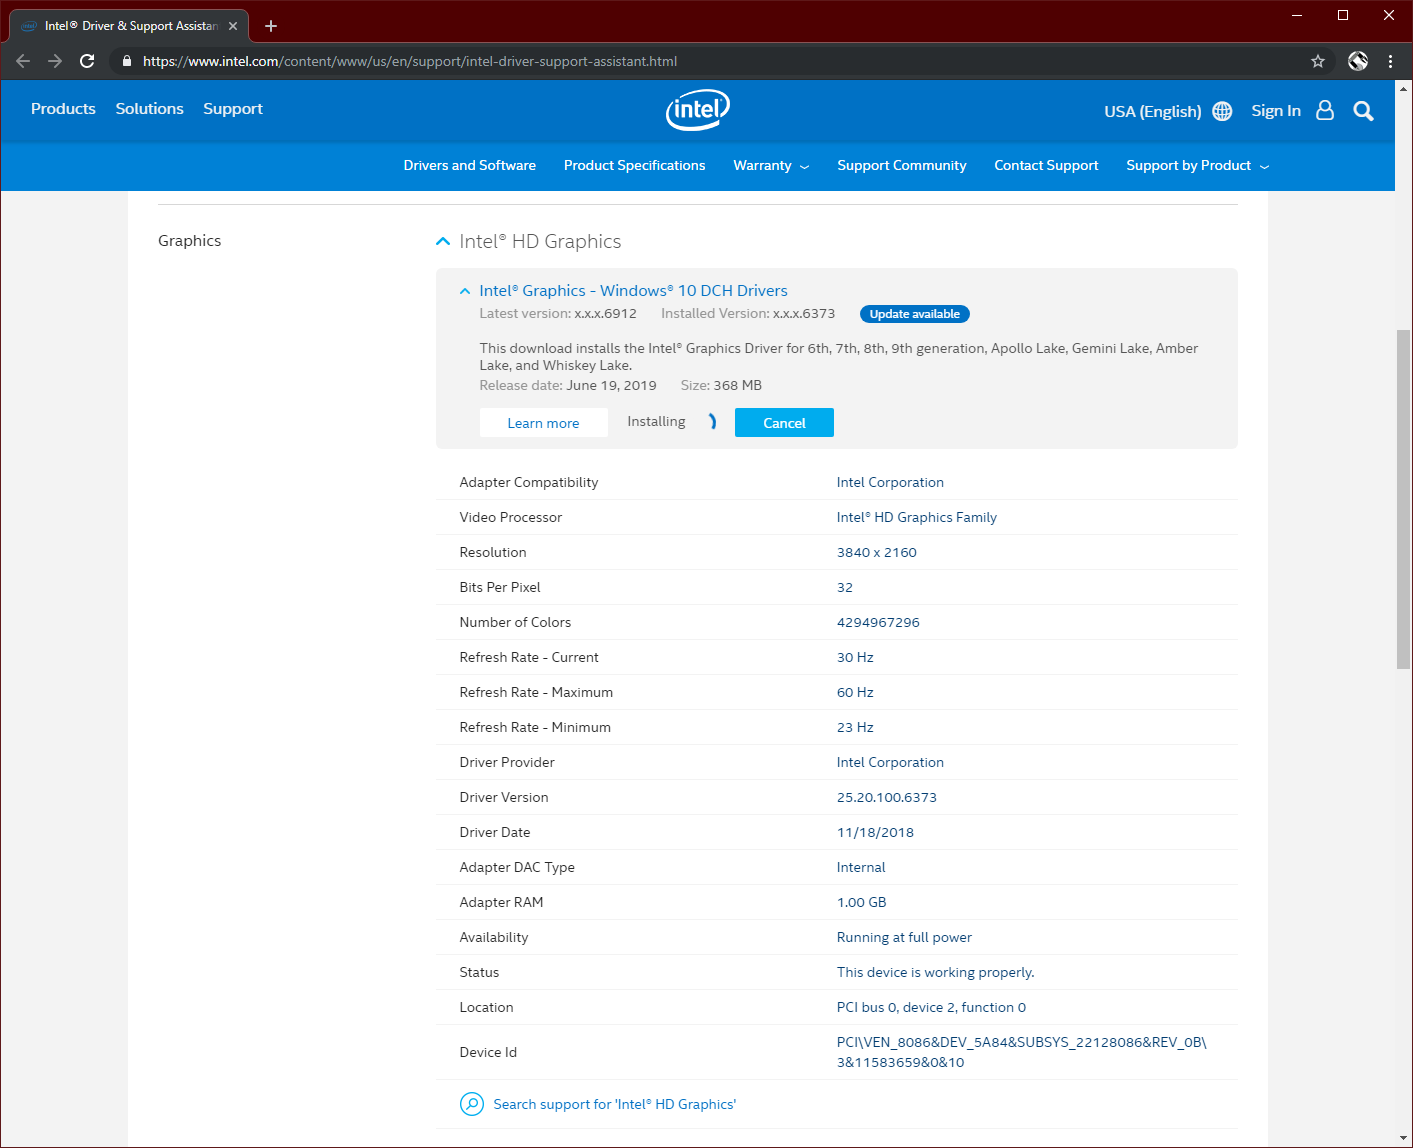Viewport: 1413px width, 1148px height.
Task: Click the user account profile icon
Action: point(1325,111)
